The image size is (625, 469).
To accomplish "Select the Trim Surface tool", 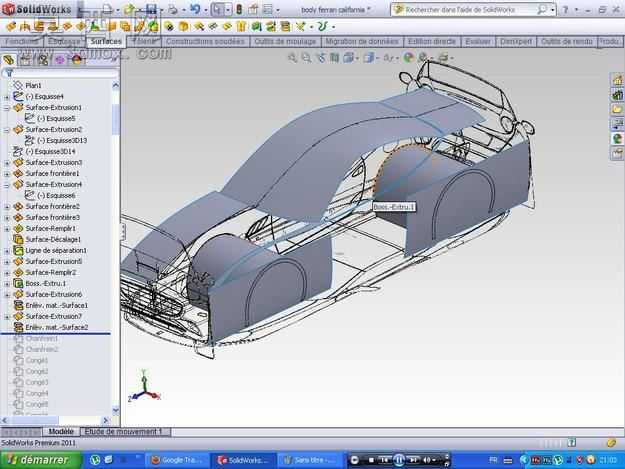I will 212,27.
